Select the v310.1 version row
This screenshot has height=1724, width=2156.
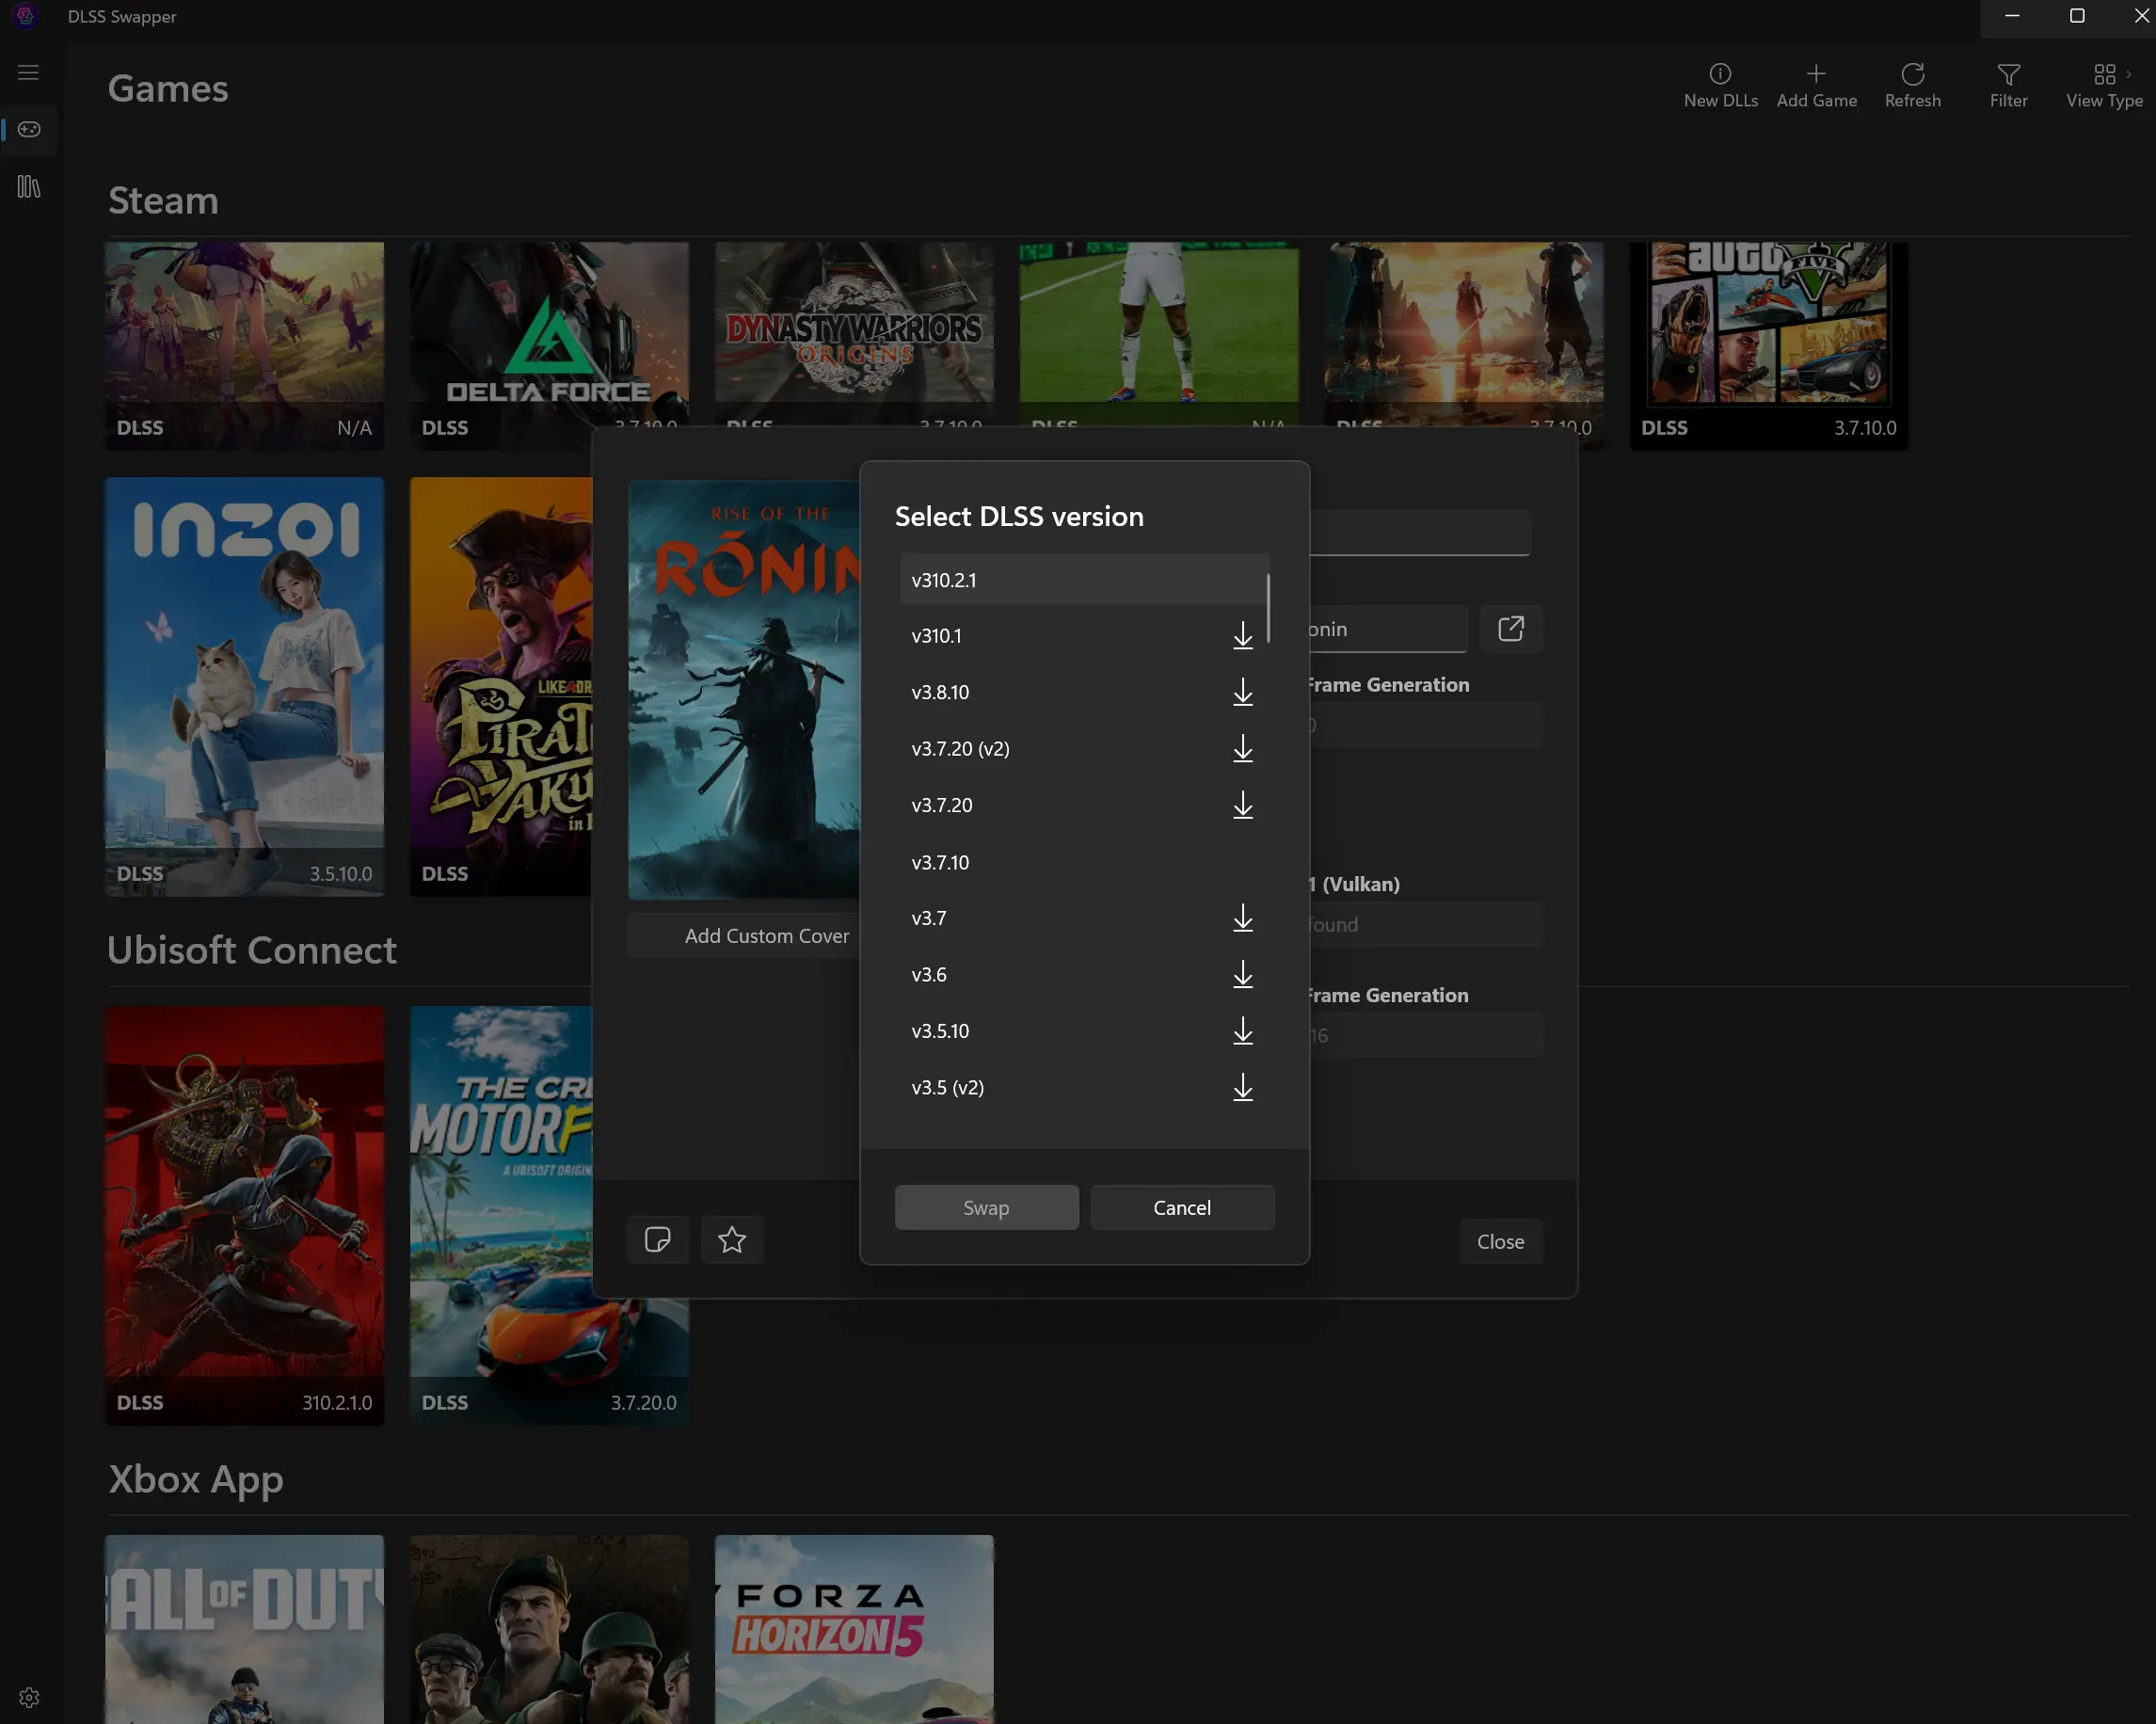pyautogui.click(x=1084, y=636)
